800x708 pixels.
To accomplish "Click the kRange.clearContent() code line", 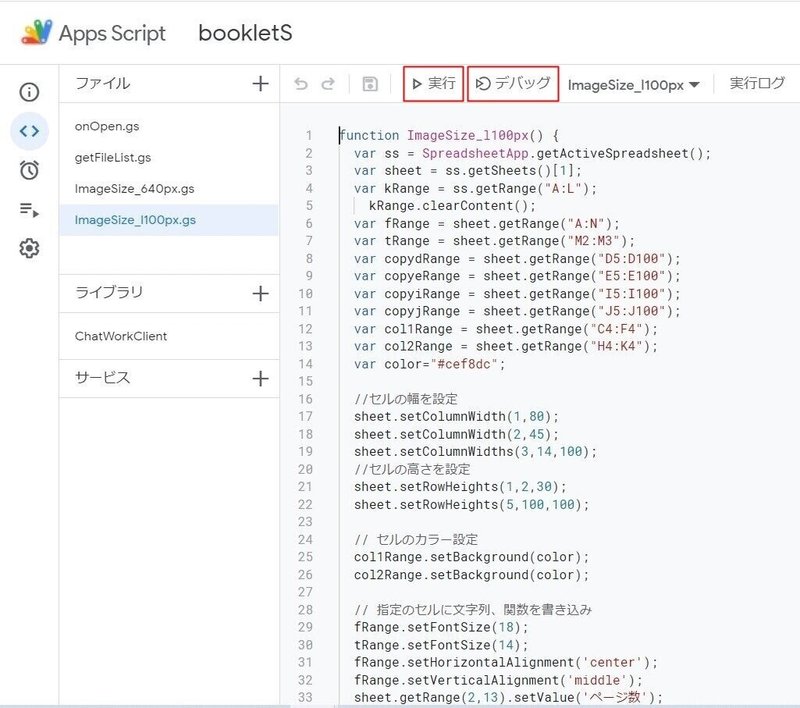I will 452,206.
